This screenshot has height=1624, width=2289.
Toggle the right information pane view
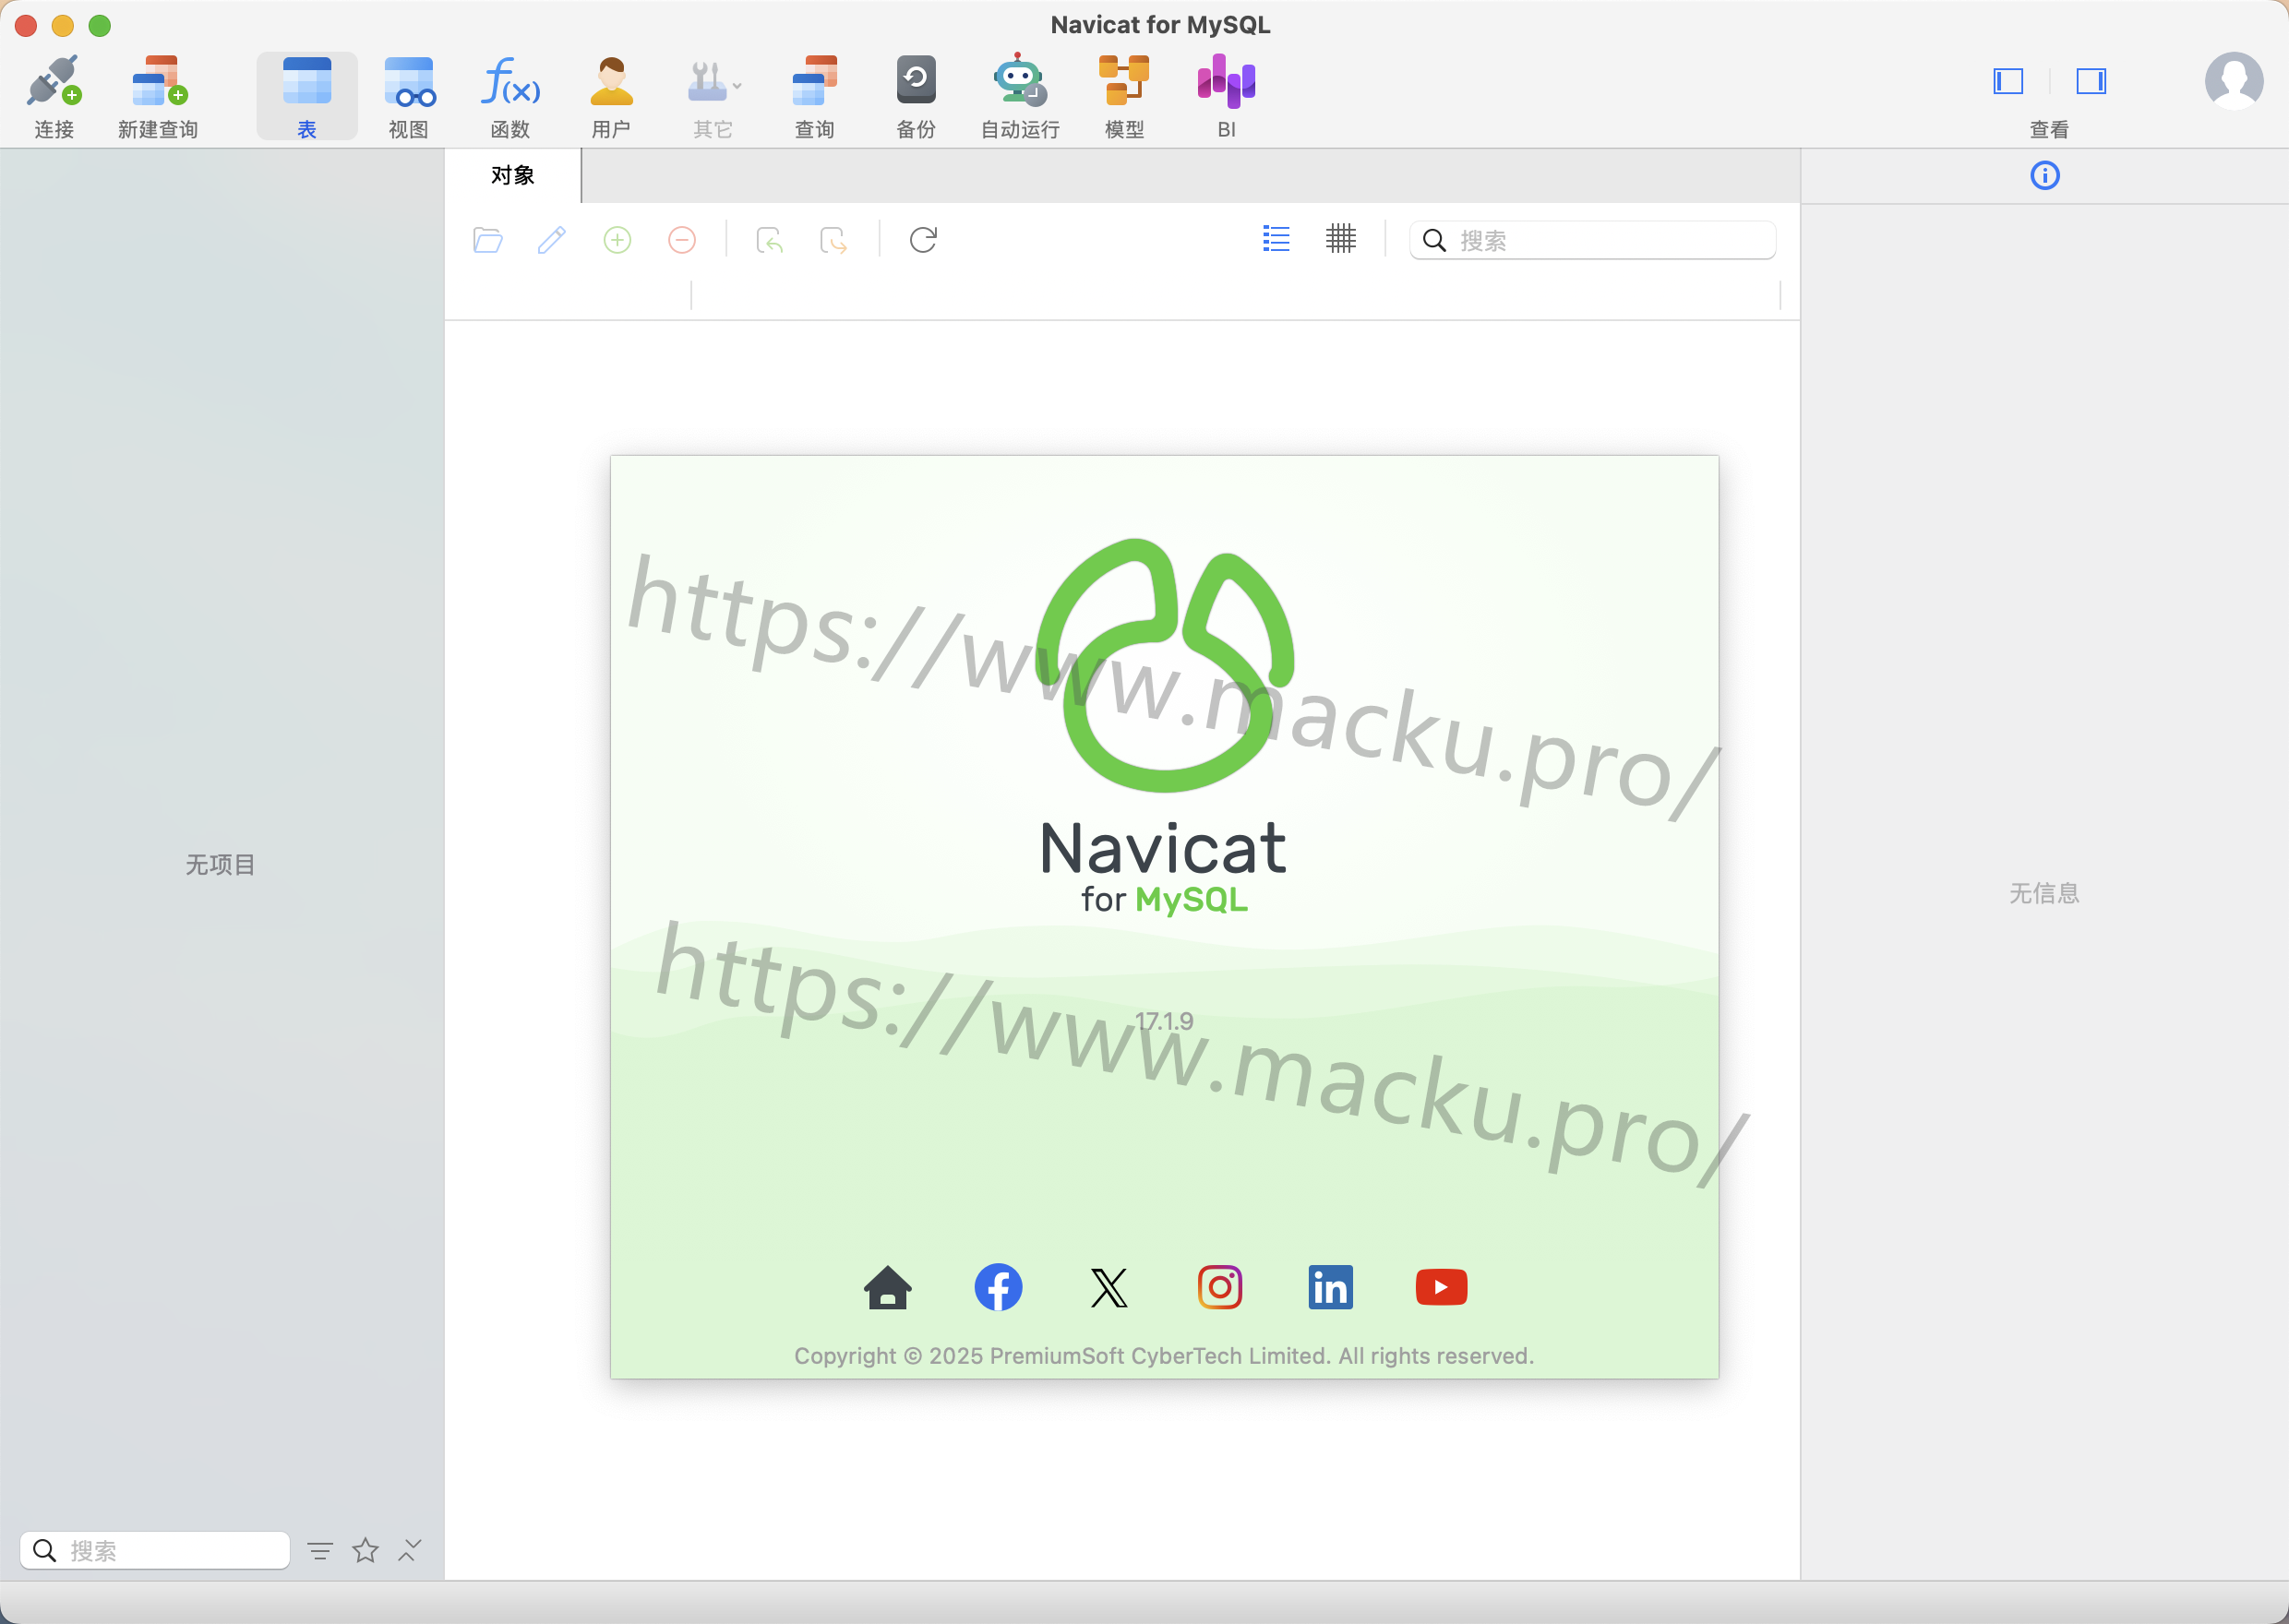tap(2091, 81)
